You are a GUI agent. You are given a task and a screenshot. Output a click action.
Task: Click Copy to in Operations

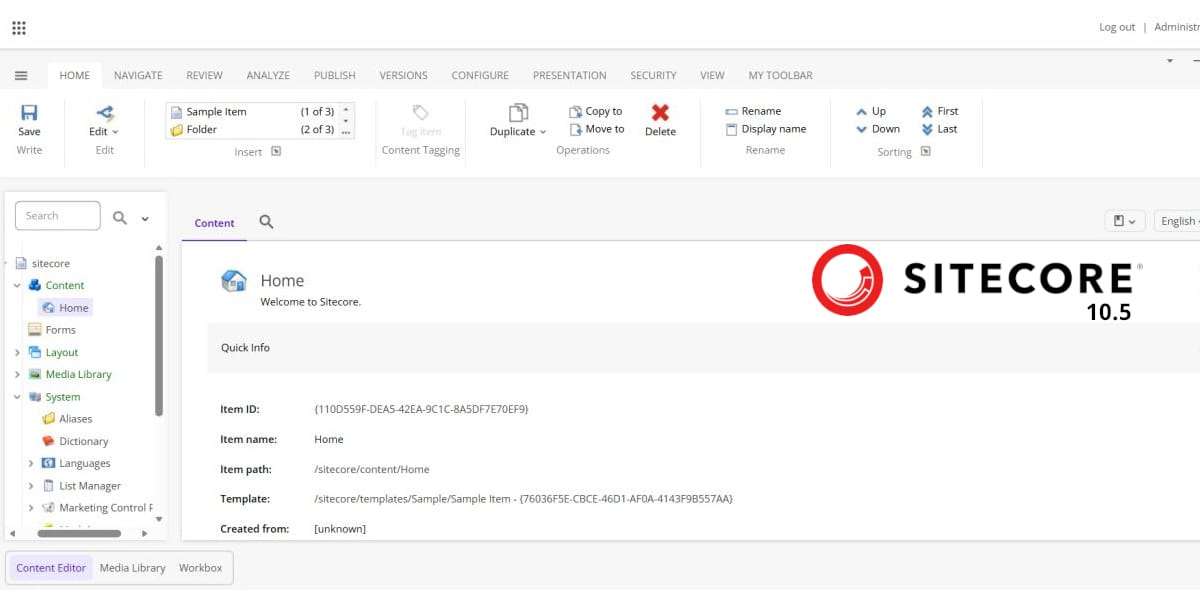pyautogui.click(x=595, y=112)
